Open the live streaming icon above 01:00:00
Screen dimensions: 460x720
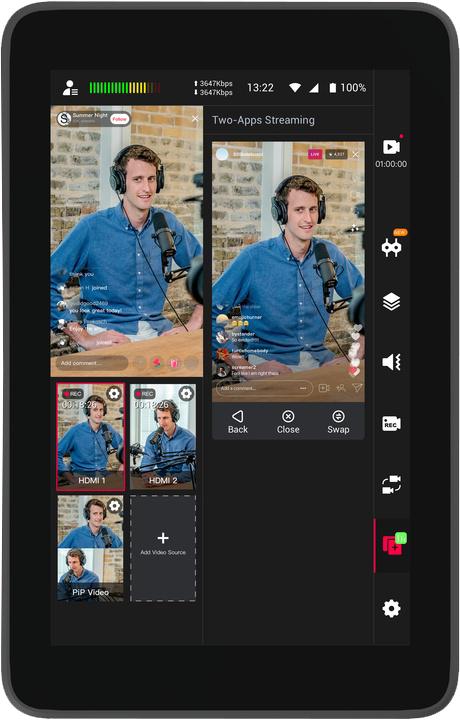391,146
